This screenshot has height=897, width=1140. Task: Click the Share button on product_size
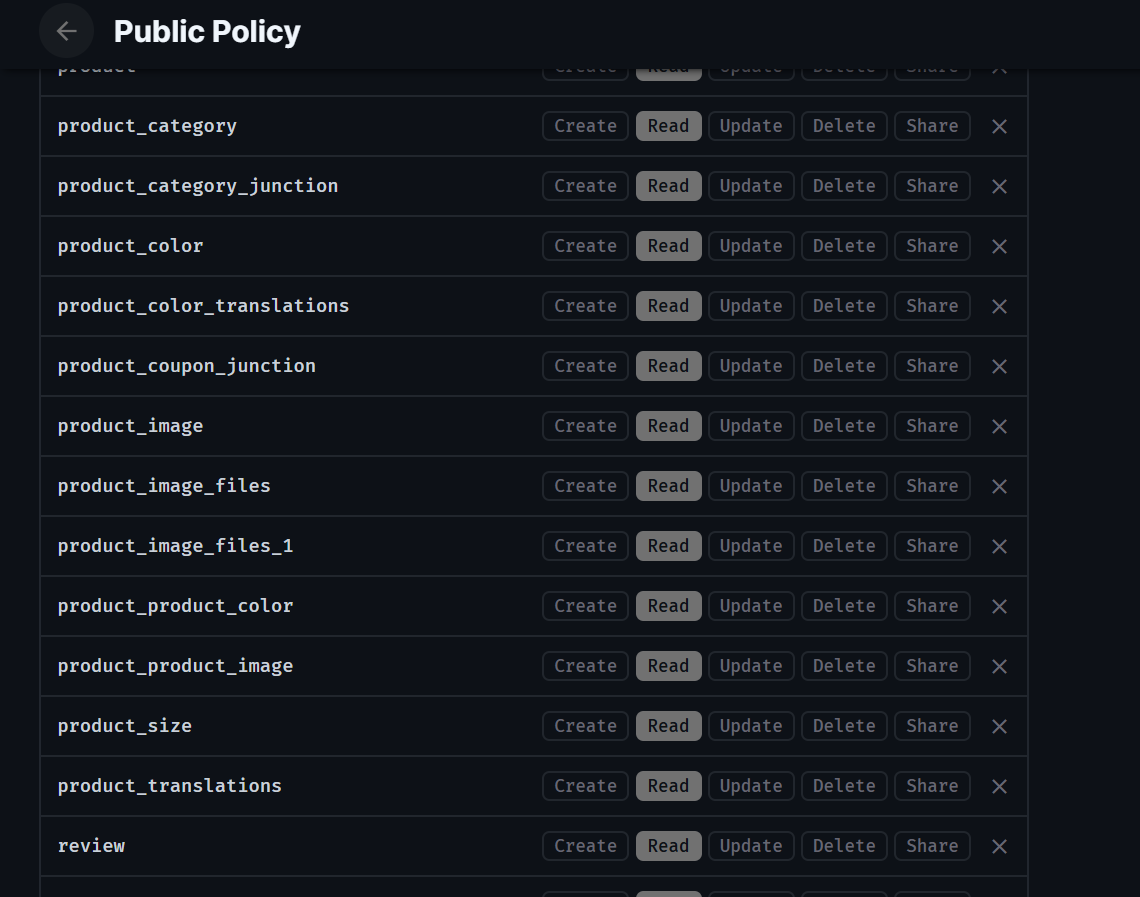931,726
